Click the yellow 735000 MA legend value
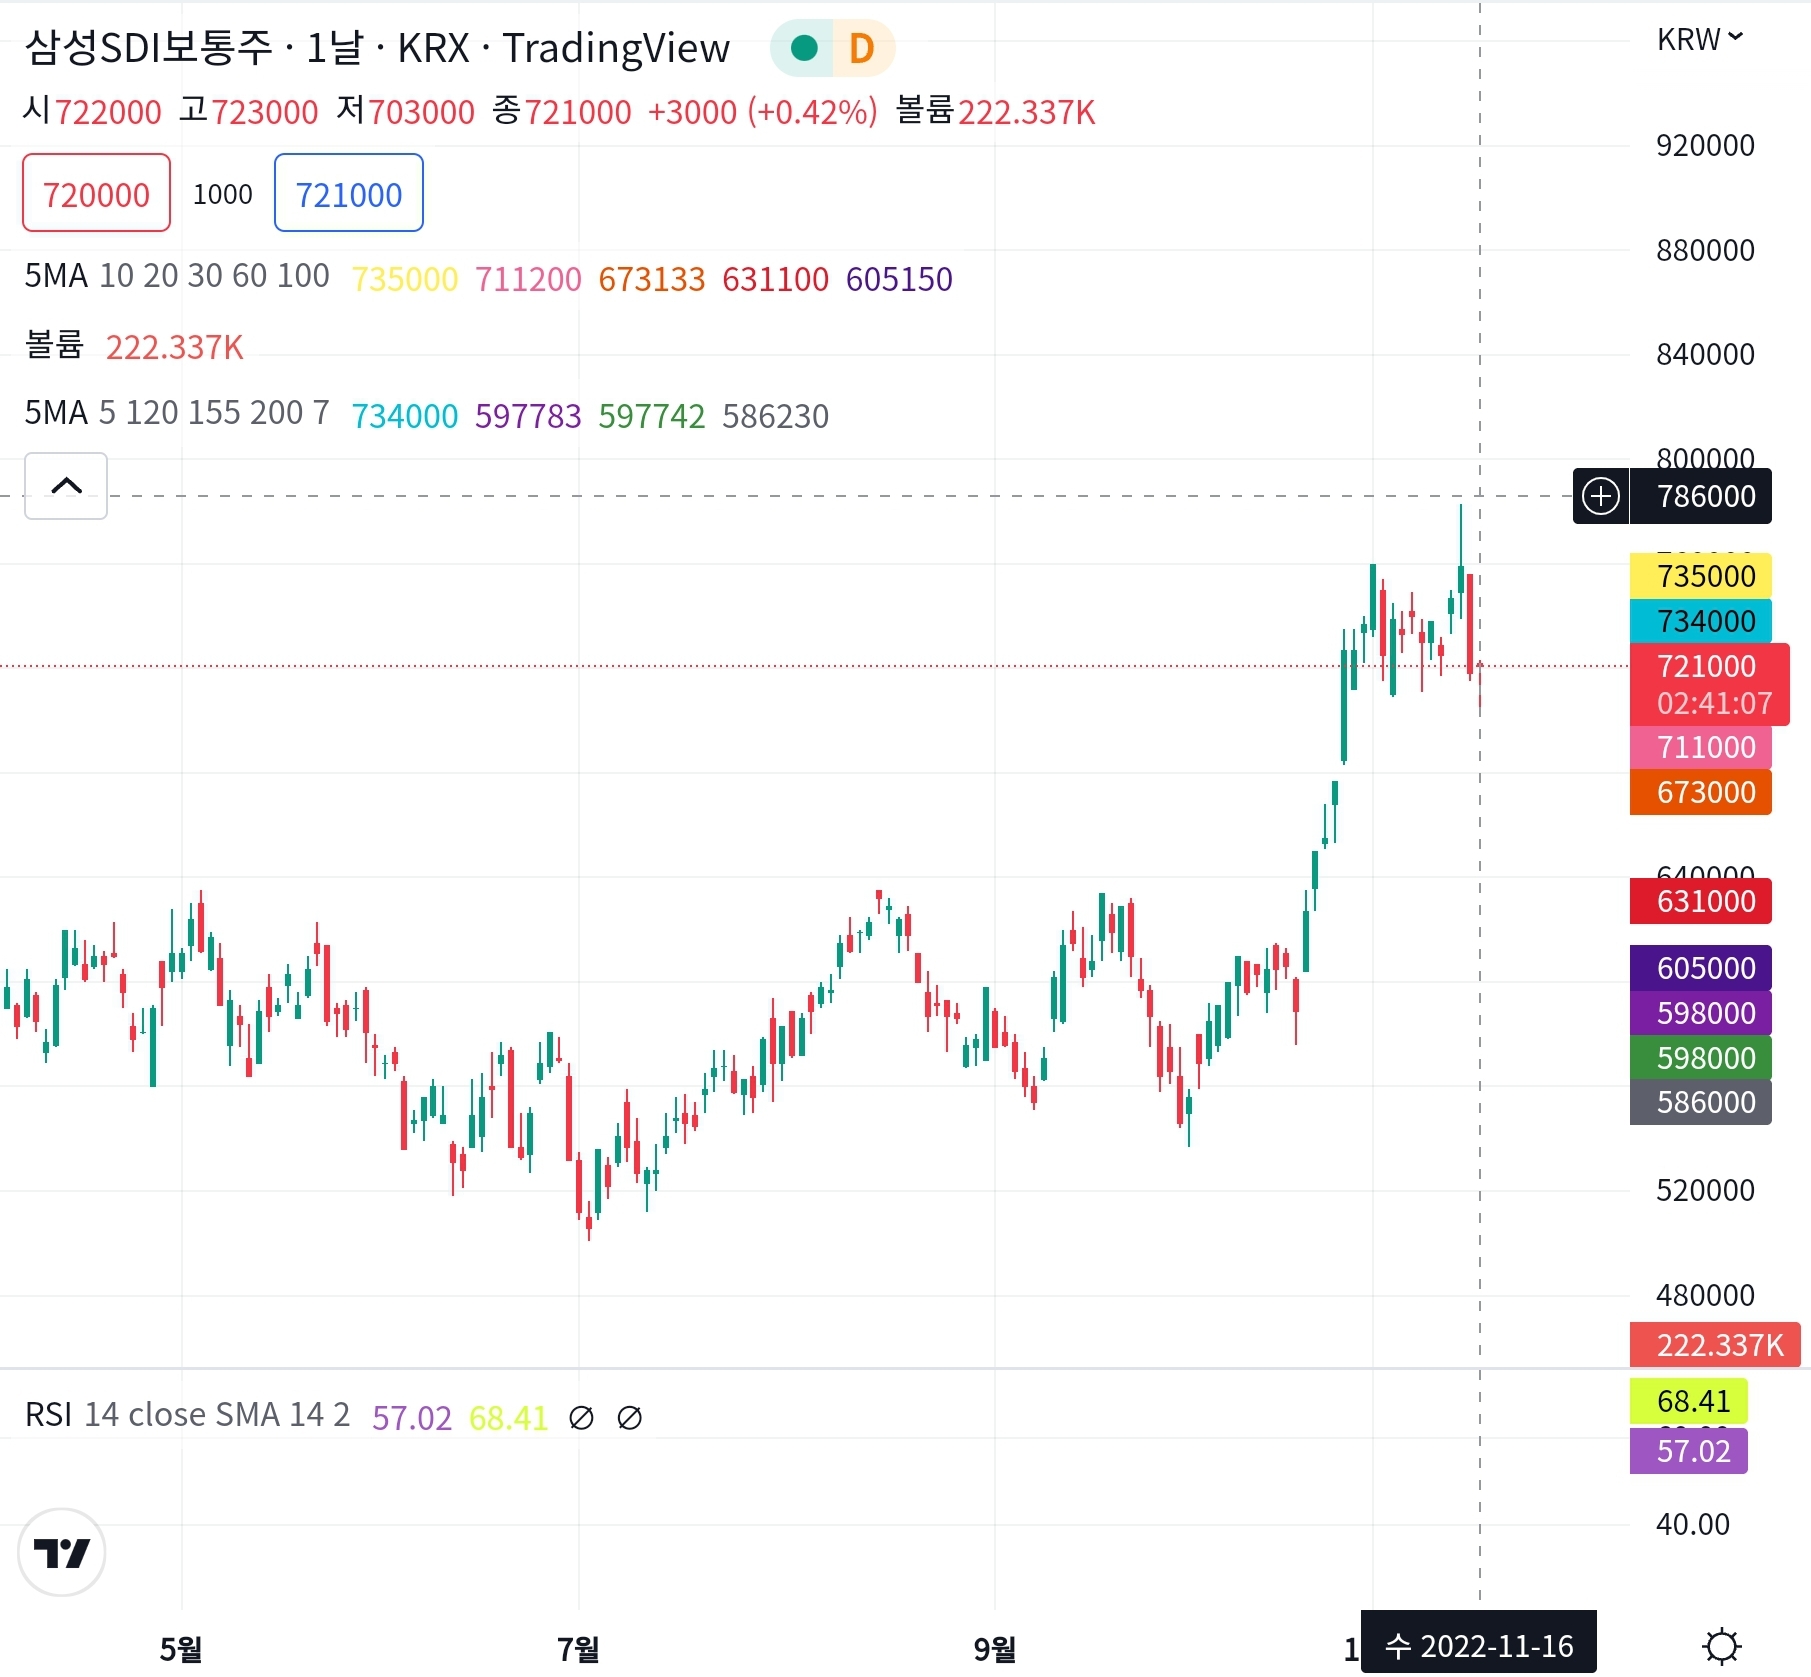Screen dimensions: 1811x1677 [405, 279]
